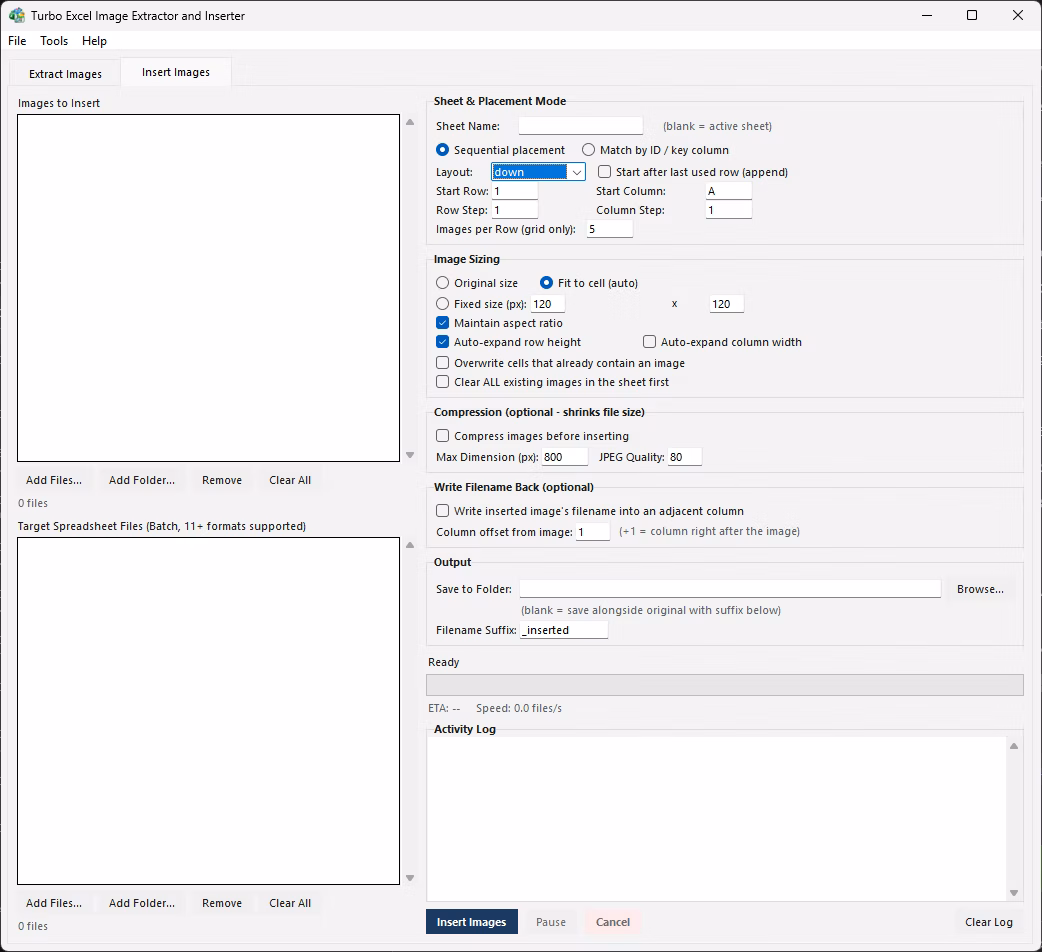Viewport: 1042px width, 952px height.
Task: Click the Pause button
Action: pos(551,922)
